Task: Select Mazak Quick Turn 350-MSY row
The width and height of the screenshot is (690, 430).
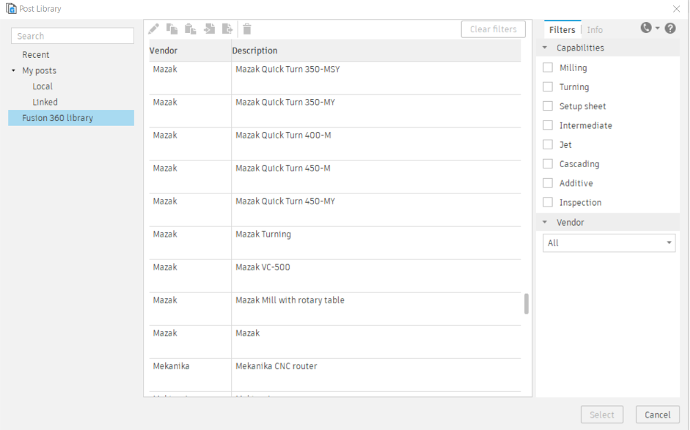Action: (335, 78)
